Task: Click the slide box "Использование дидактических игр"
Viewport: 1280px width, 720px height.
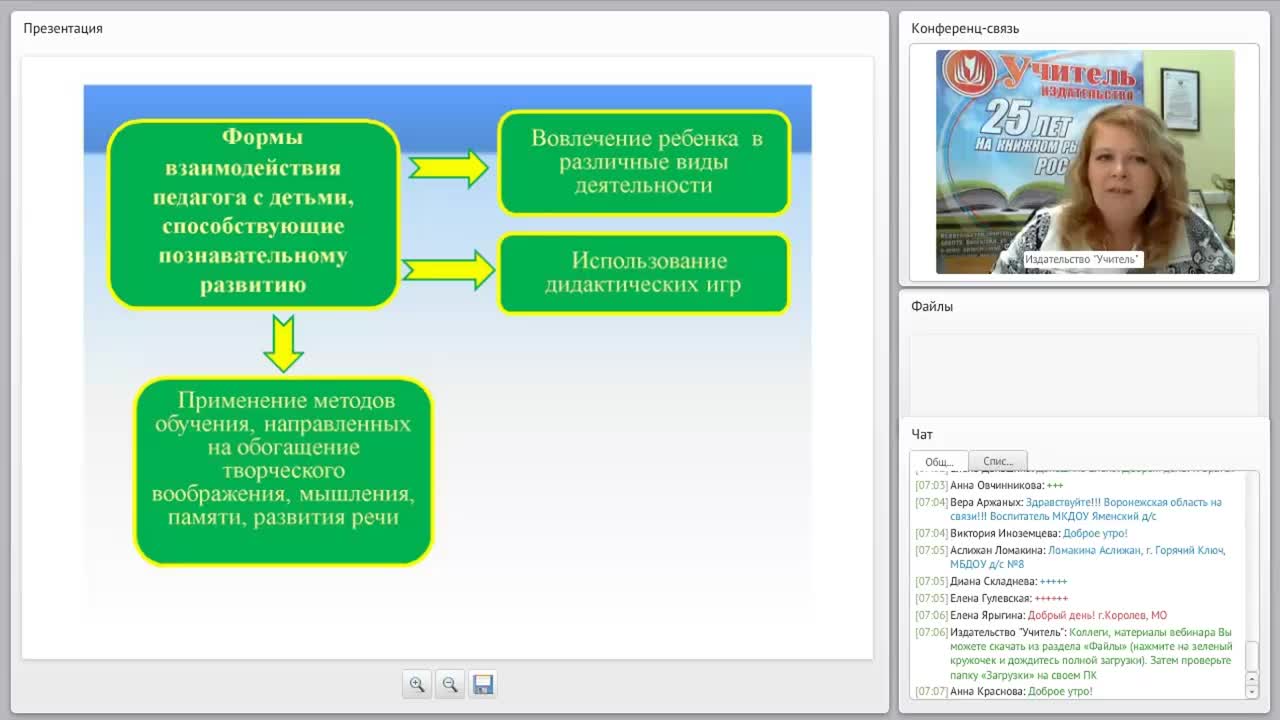Action: (644, 273)
